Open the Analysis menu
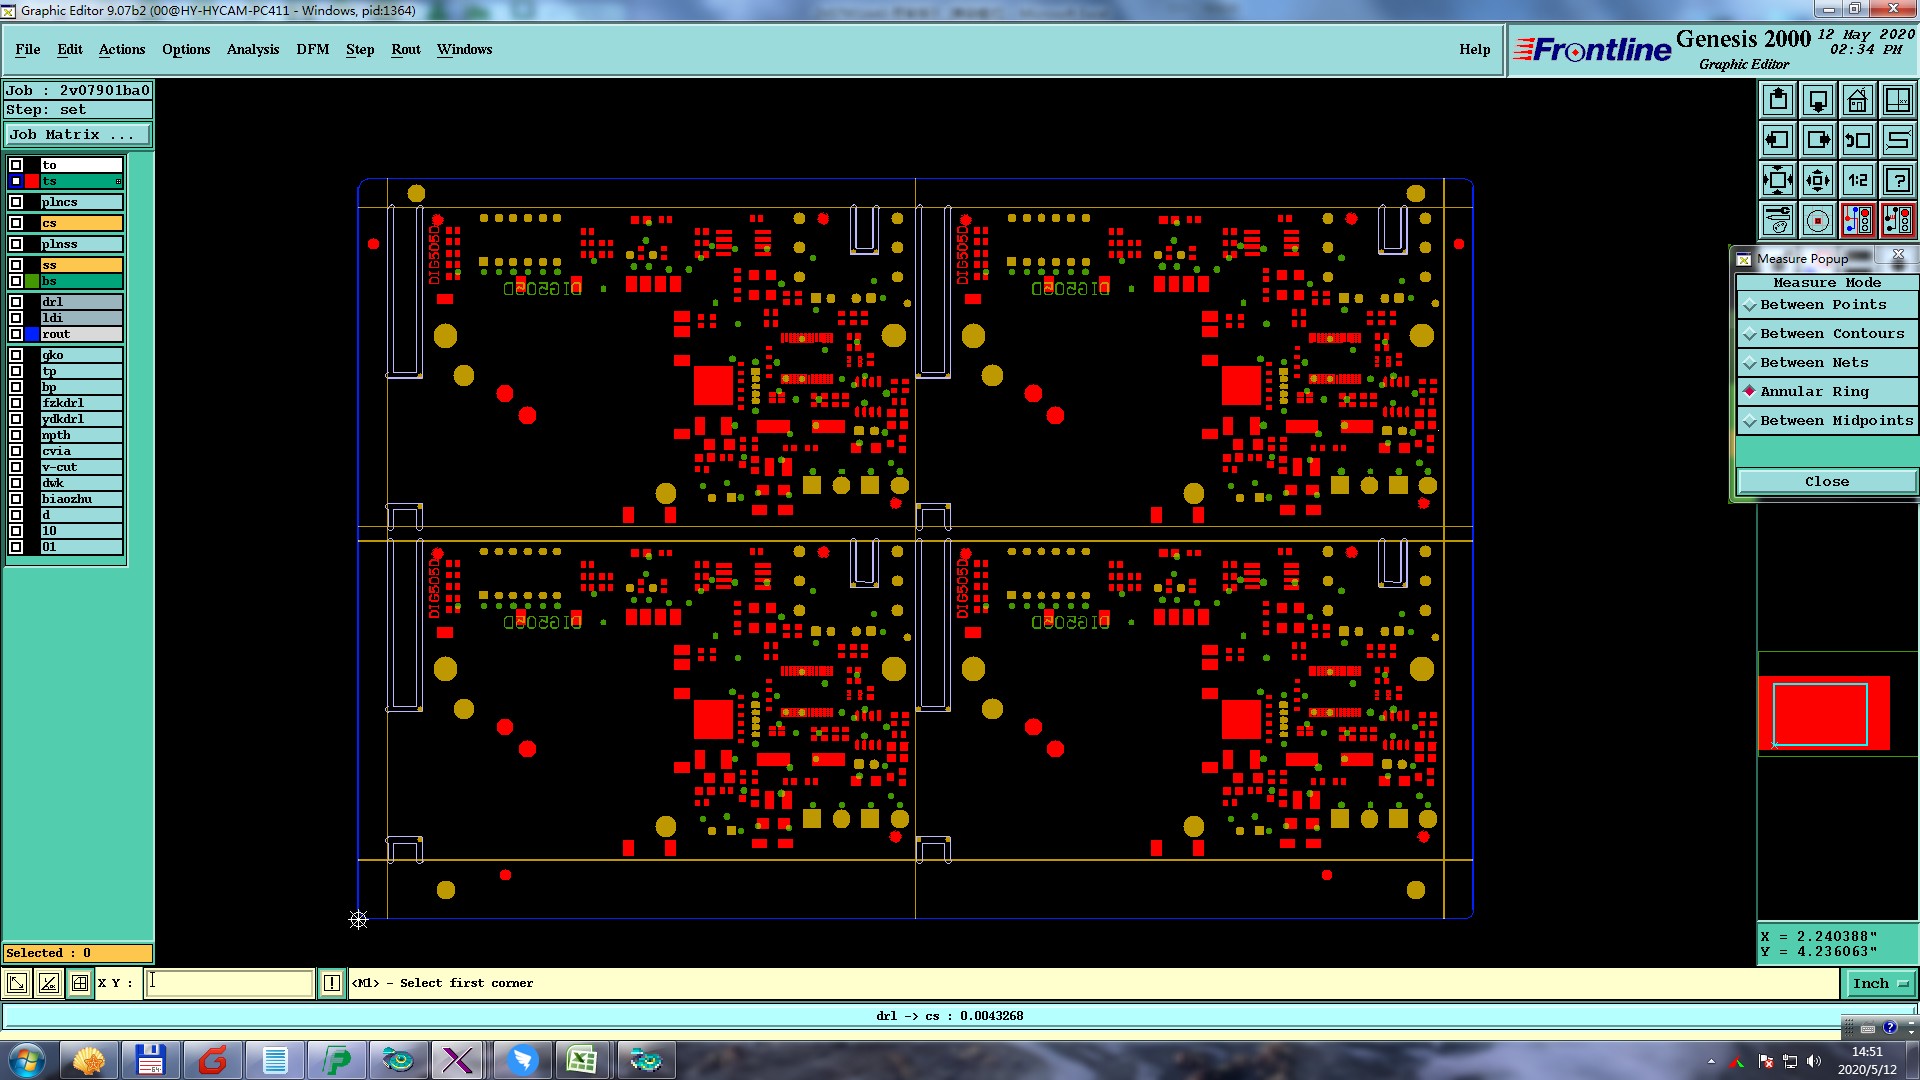 tap(253, 49)
